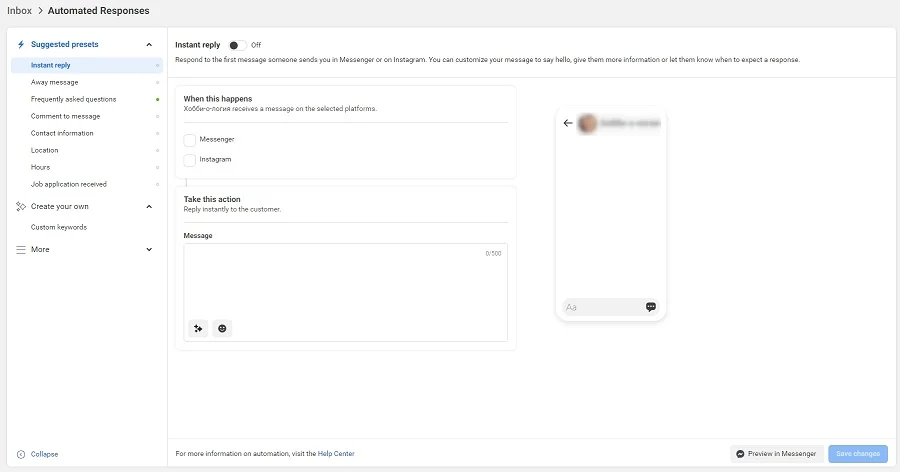Click the lightning bolt Suggested presets icon

click(x=21, y=45)
